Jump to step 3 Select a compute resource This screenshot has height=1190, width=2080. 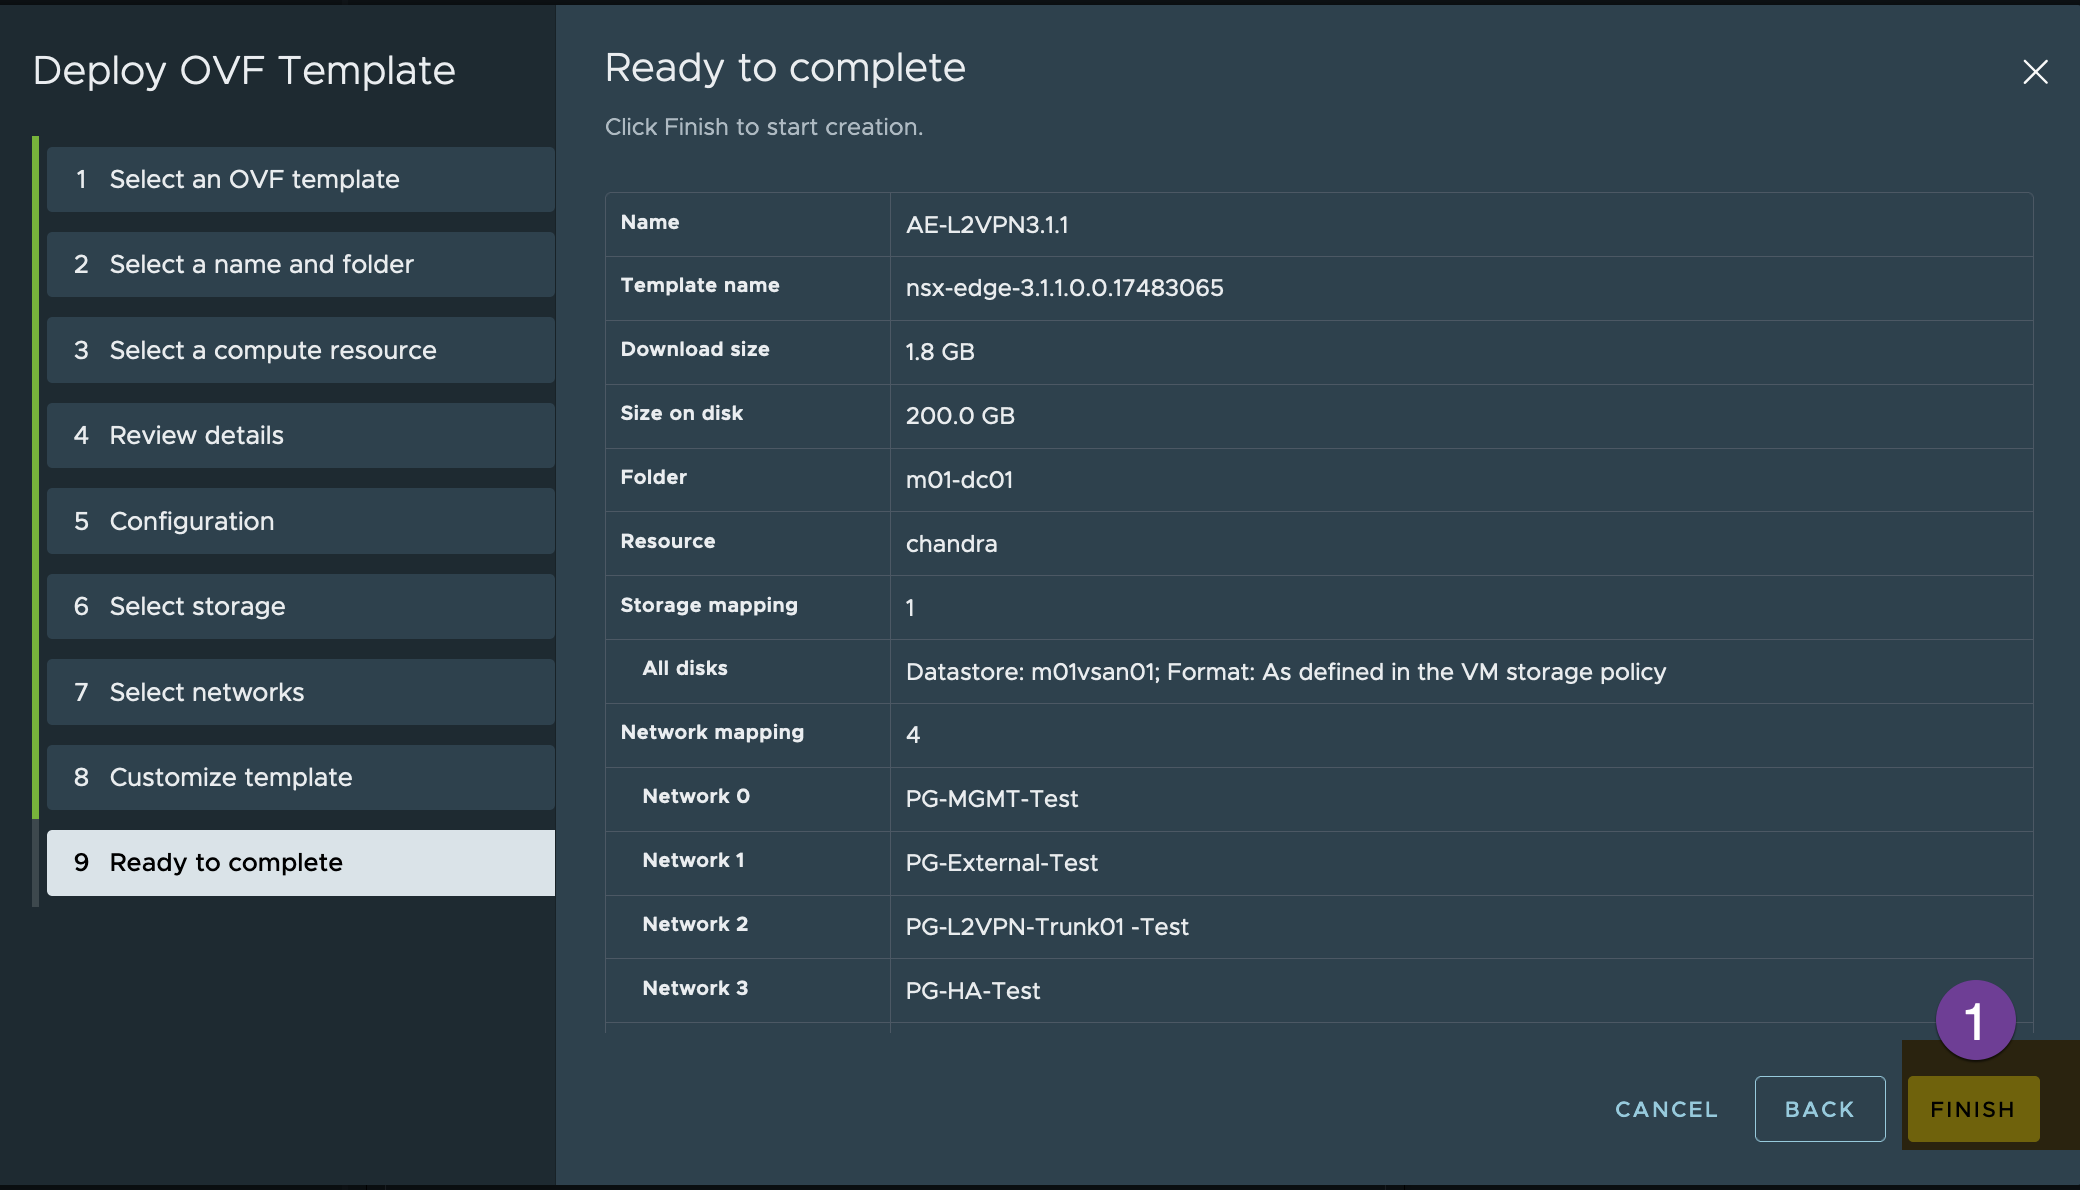301,350
